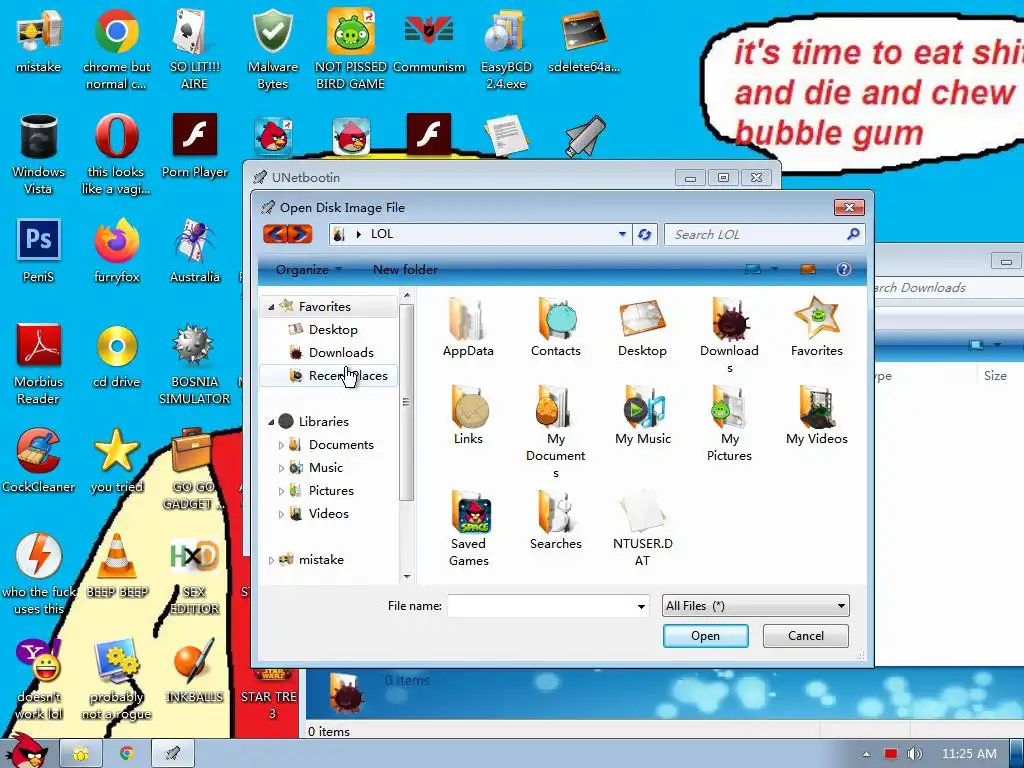Toggle the preview pane icon
This screenshot has height=768, width=1024.
point(808,269)
